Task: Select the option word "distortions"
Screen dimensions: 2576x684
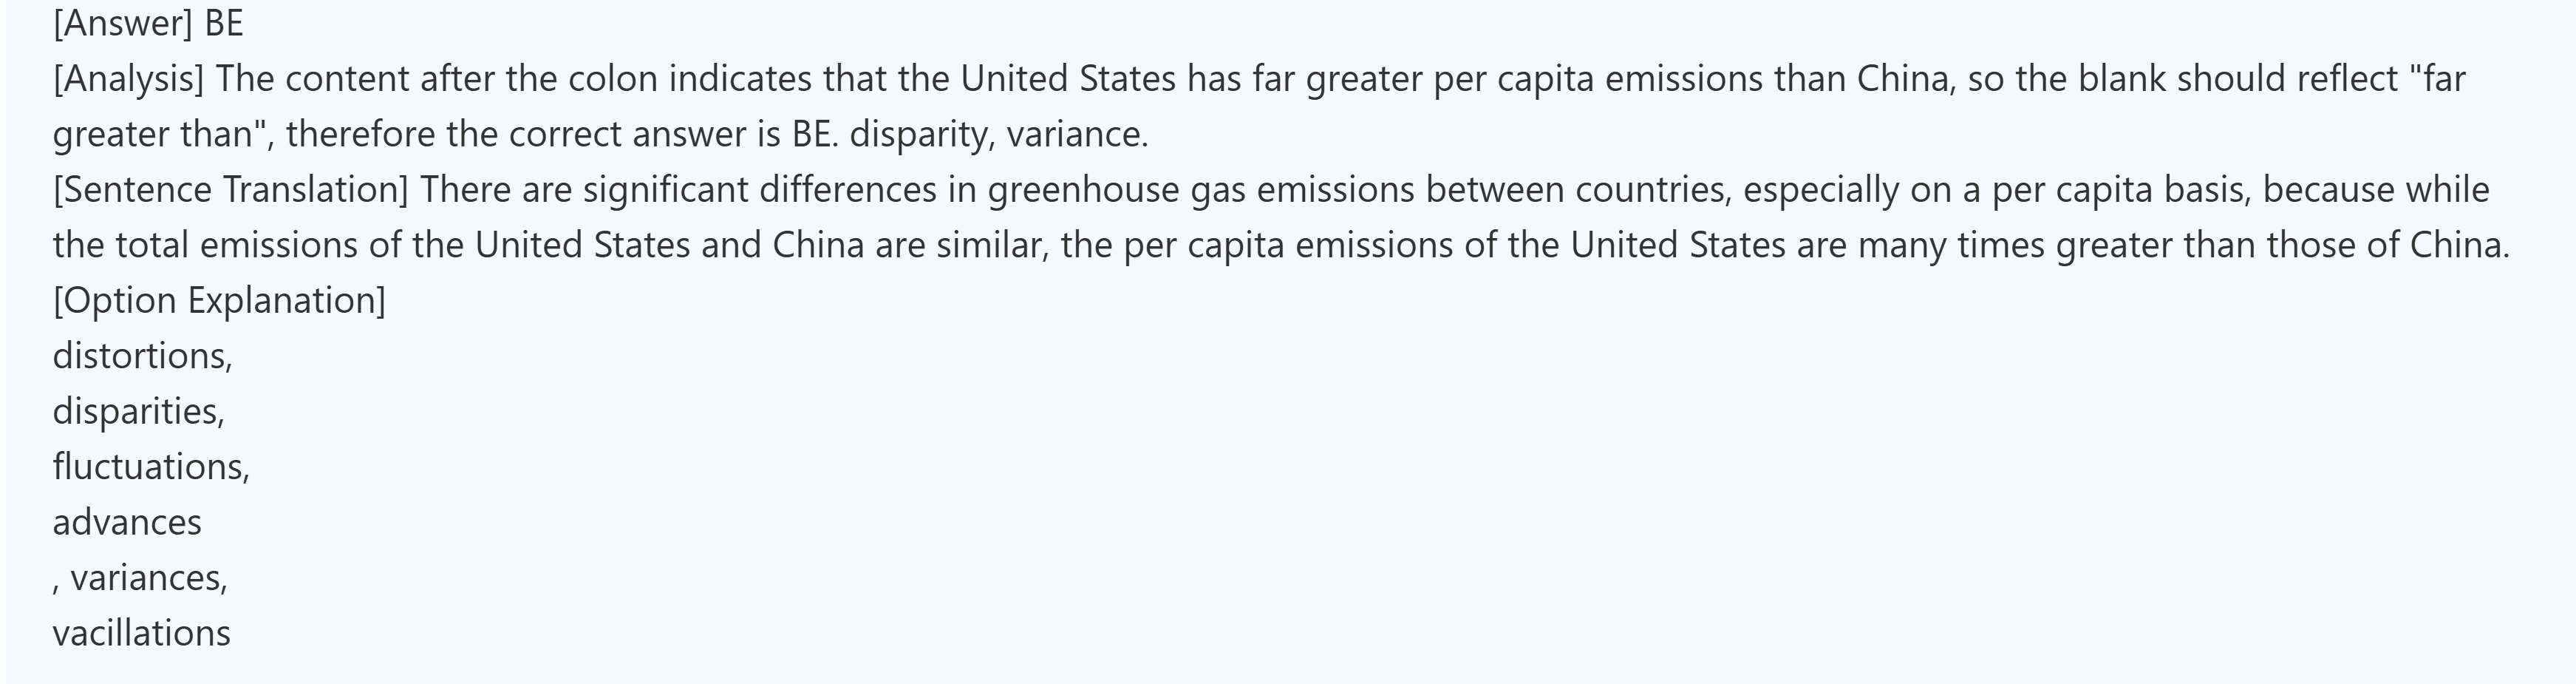Action: click(x=140, y=357)
